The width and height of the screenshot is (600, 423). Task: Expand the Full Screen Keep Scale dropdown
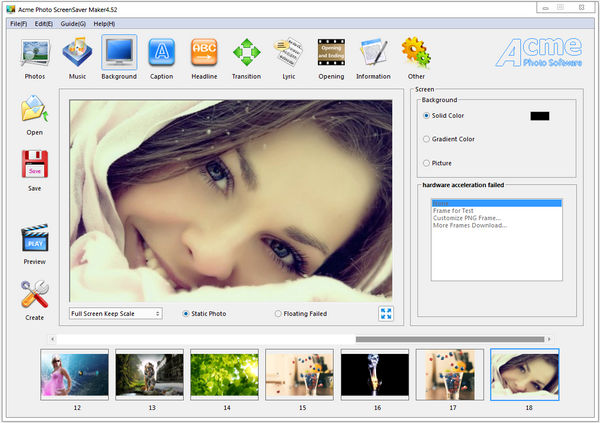coord(115,314)
